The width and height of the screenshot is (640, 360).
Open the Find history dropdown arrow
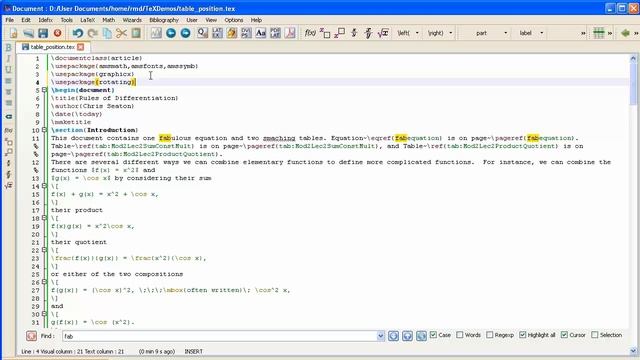(380, 336)
